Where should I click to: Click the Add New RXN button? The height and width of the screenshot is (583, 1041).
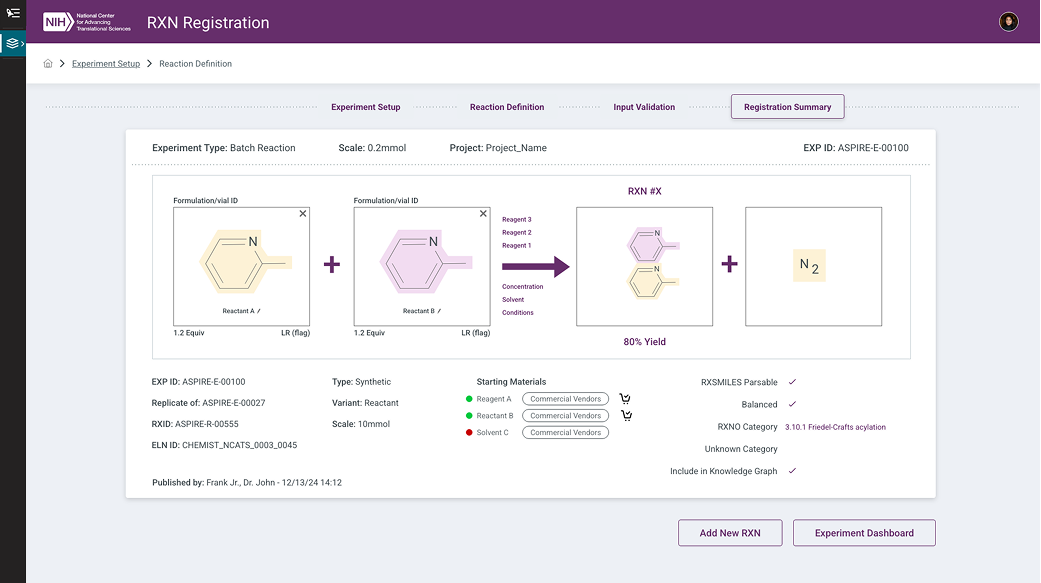(x=730, y=533)
